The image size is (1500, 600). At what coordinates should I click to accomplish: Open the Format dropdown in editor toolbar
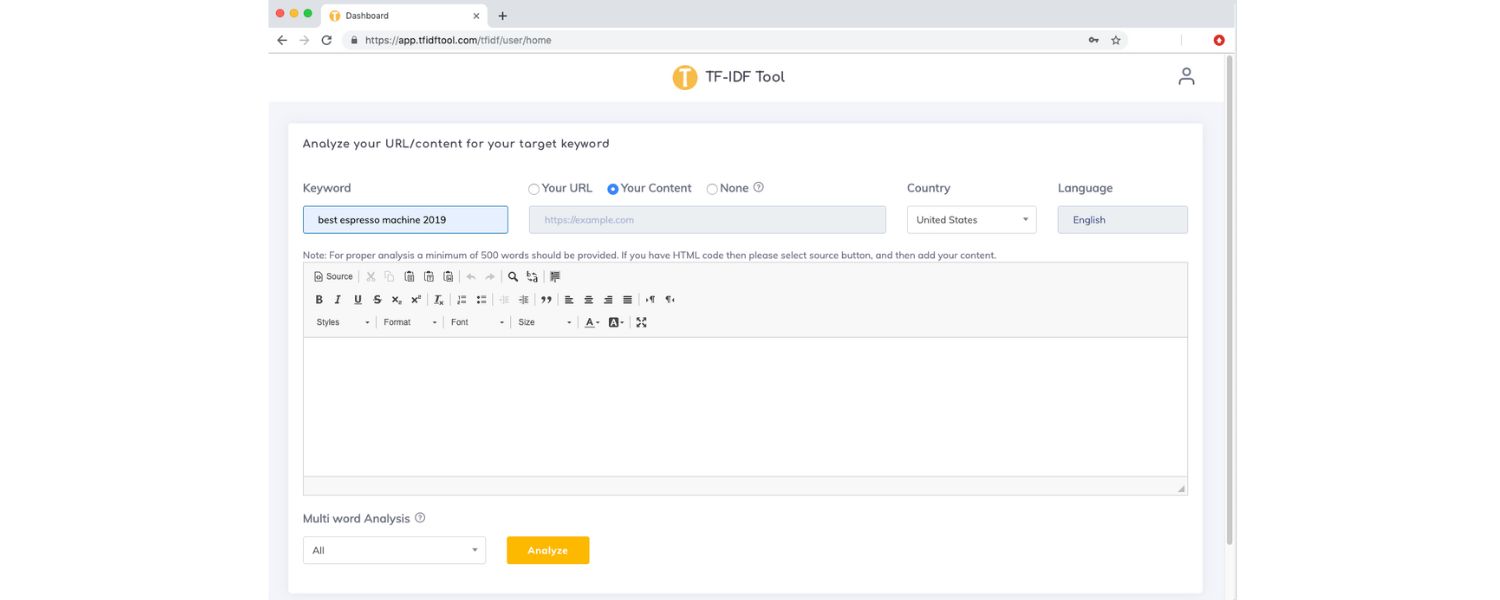point(410,322)
